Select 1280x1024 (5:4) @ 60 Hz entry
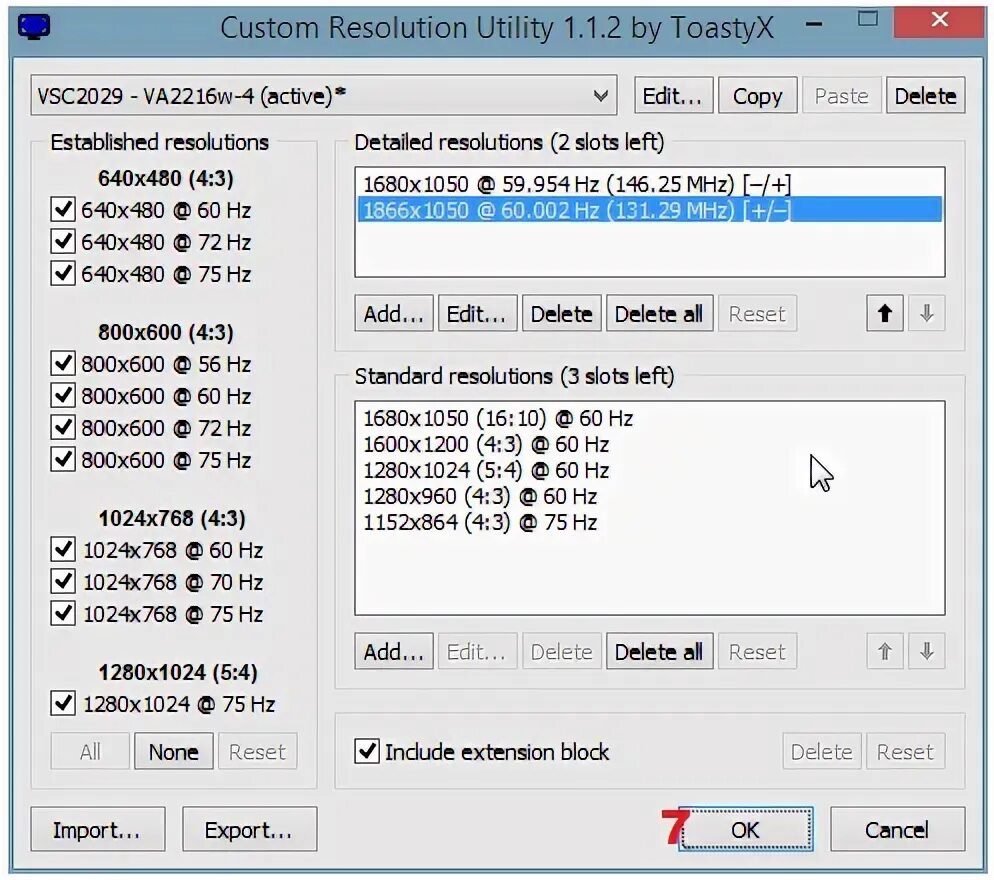Screen dimensions: 994x880 [650, 470]
